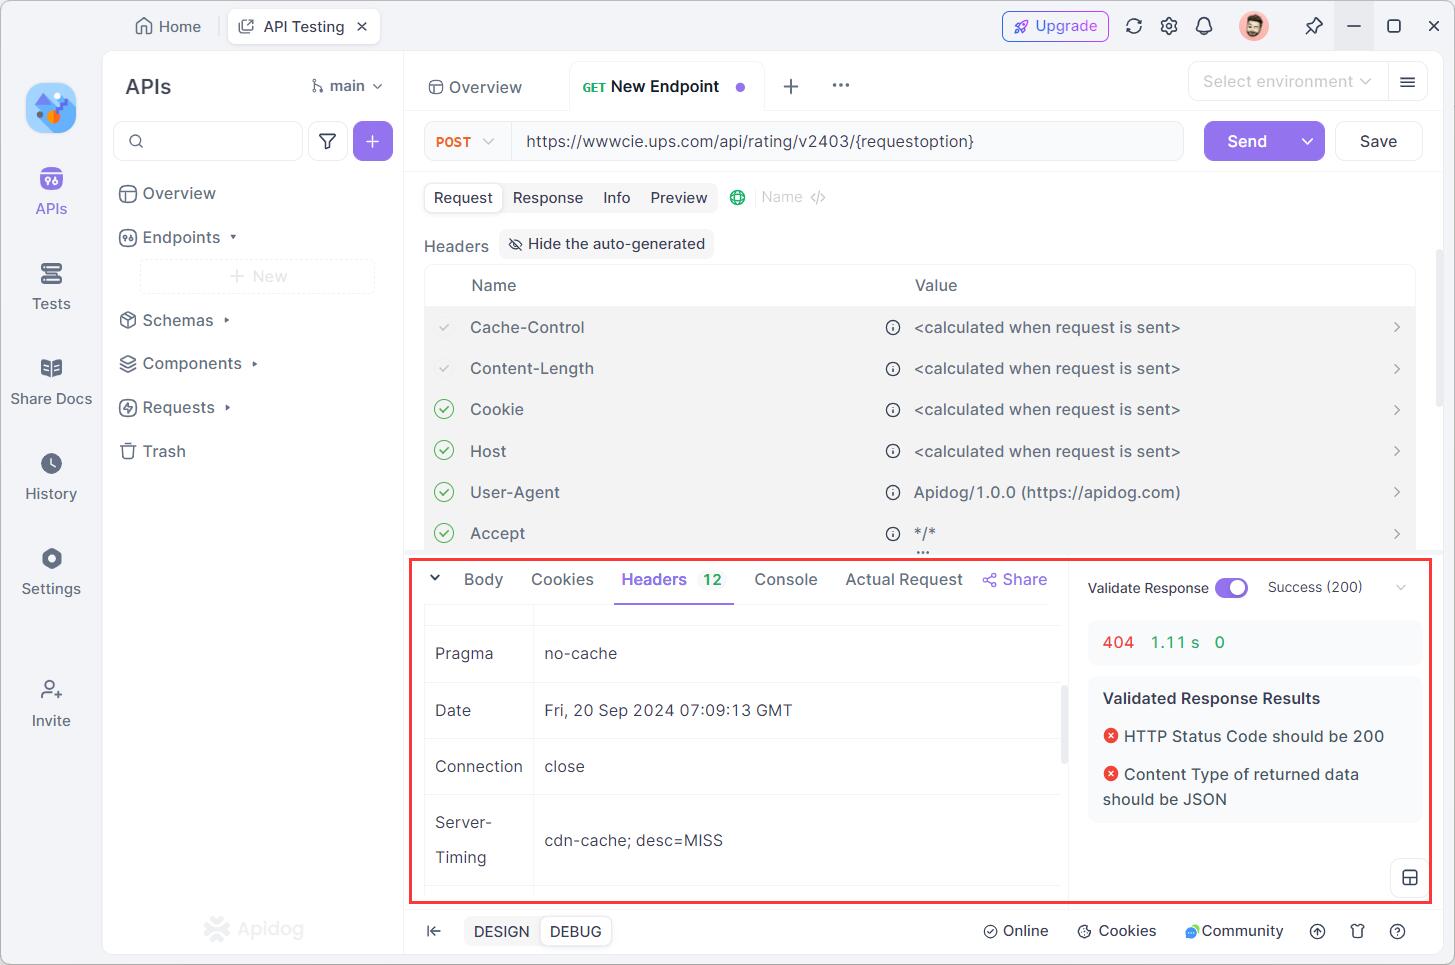Image resolution: width=1455 pixels, height=965 pixels.
Task: Open the environment hamburger menu
Action: point(1407,82)
